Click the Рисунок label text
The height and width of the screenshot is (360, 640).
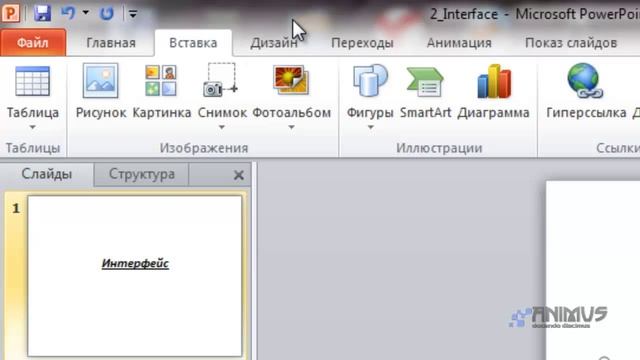[101, 113]
